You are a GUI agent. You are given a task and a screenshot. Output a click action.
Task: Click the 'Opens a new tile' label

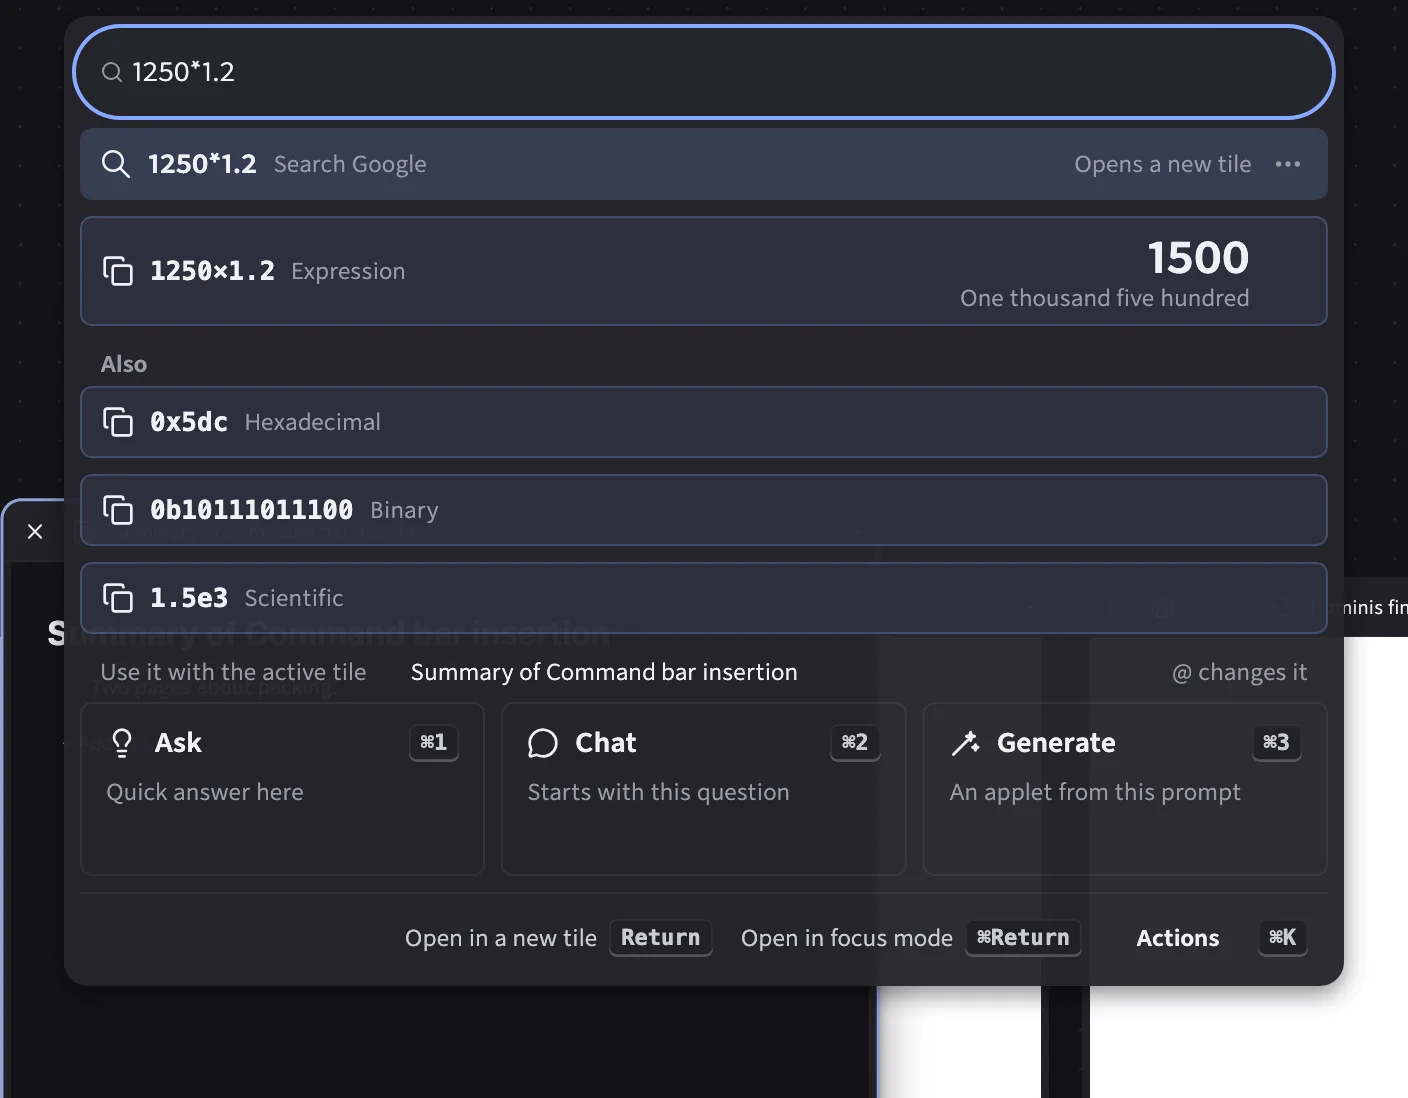(1163, 164)
